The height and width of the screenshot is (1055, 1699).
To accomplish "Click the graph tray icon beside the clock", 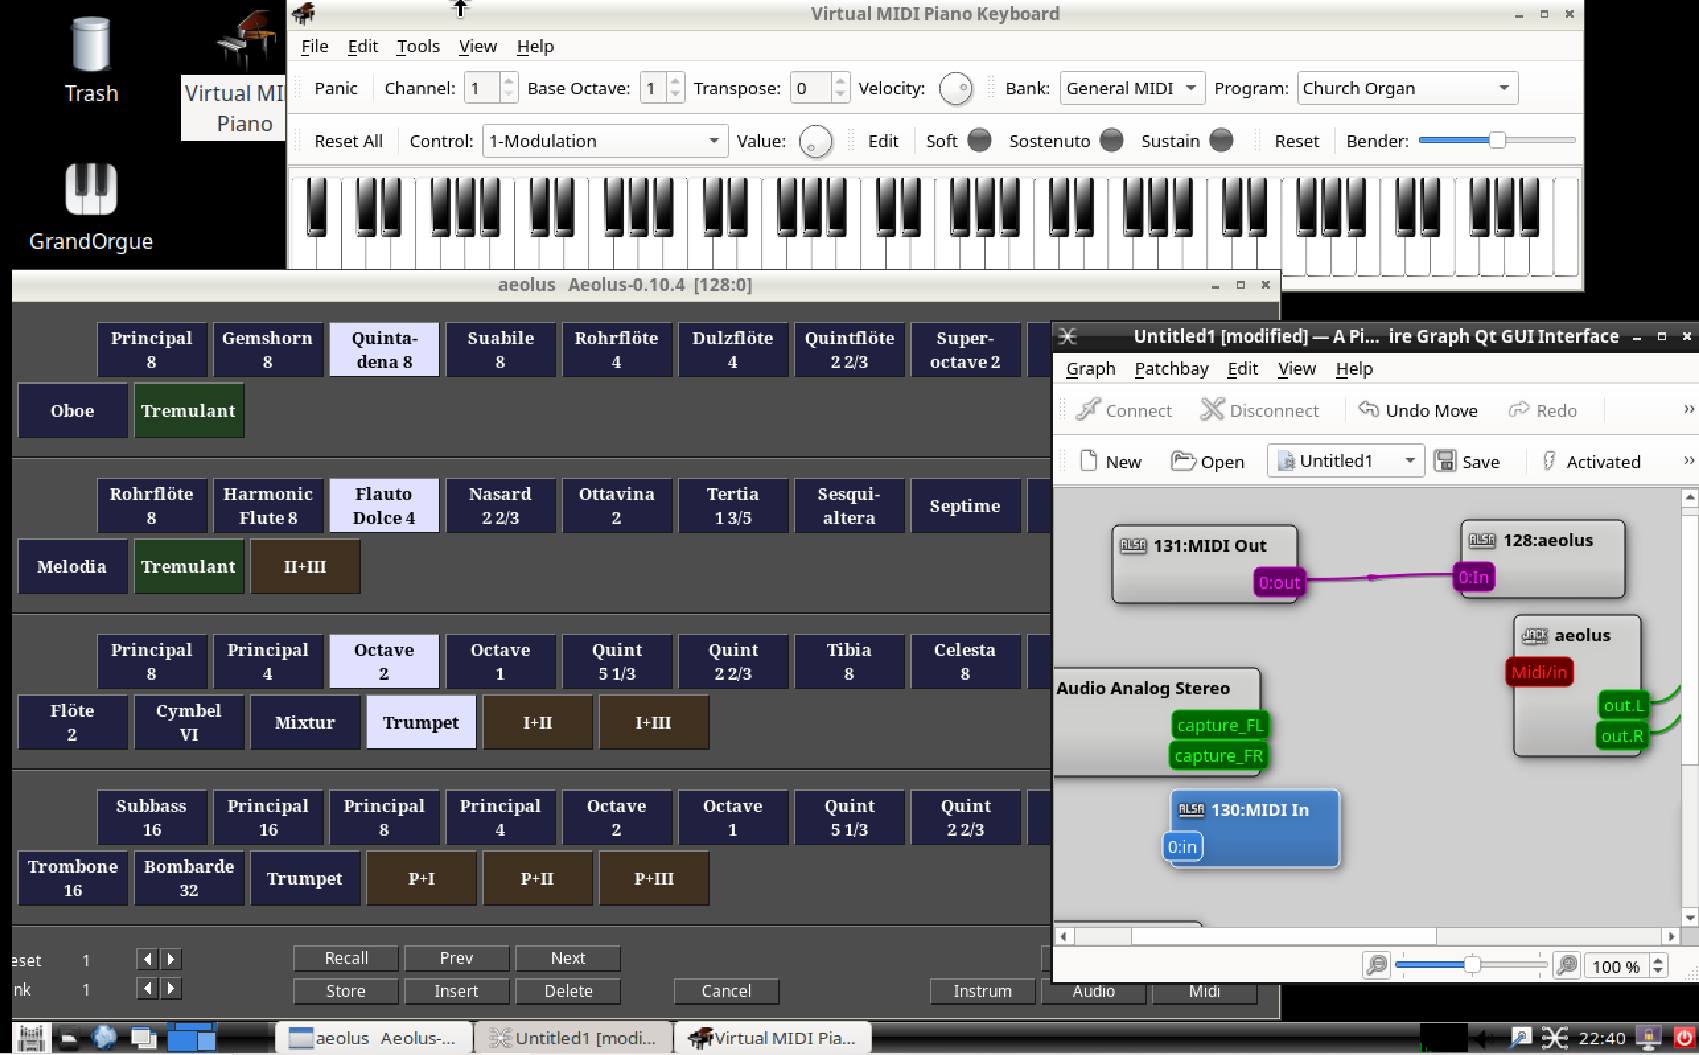I will 1554,1038.
